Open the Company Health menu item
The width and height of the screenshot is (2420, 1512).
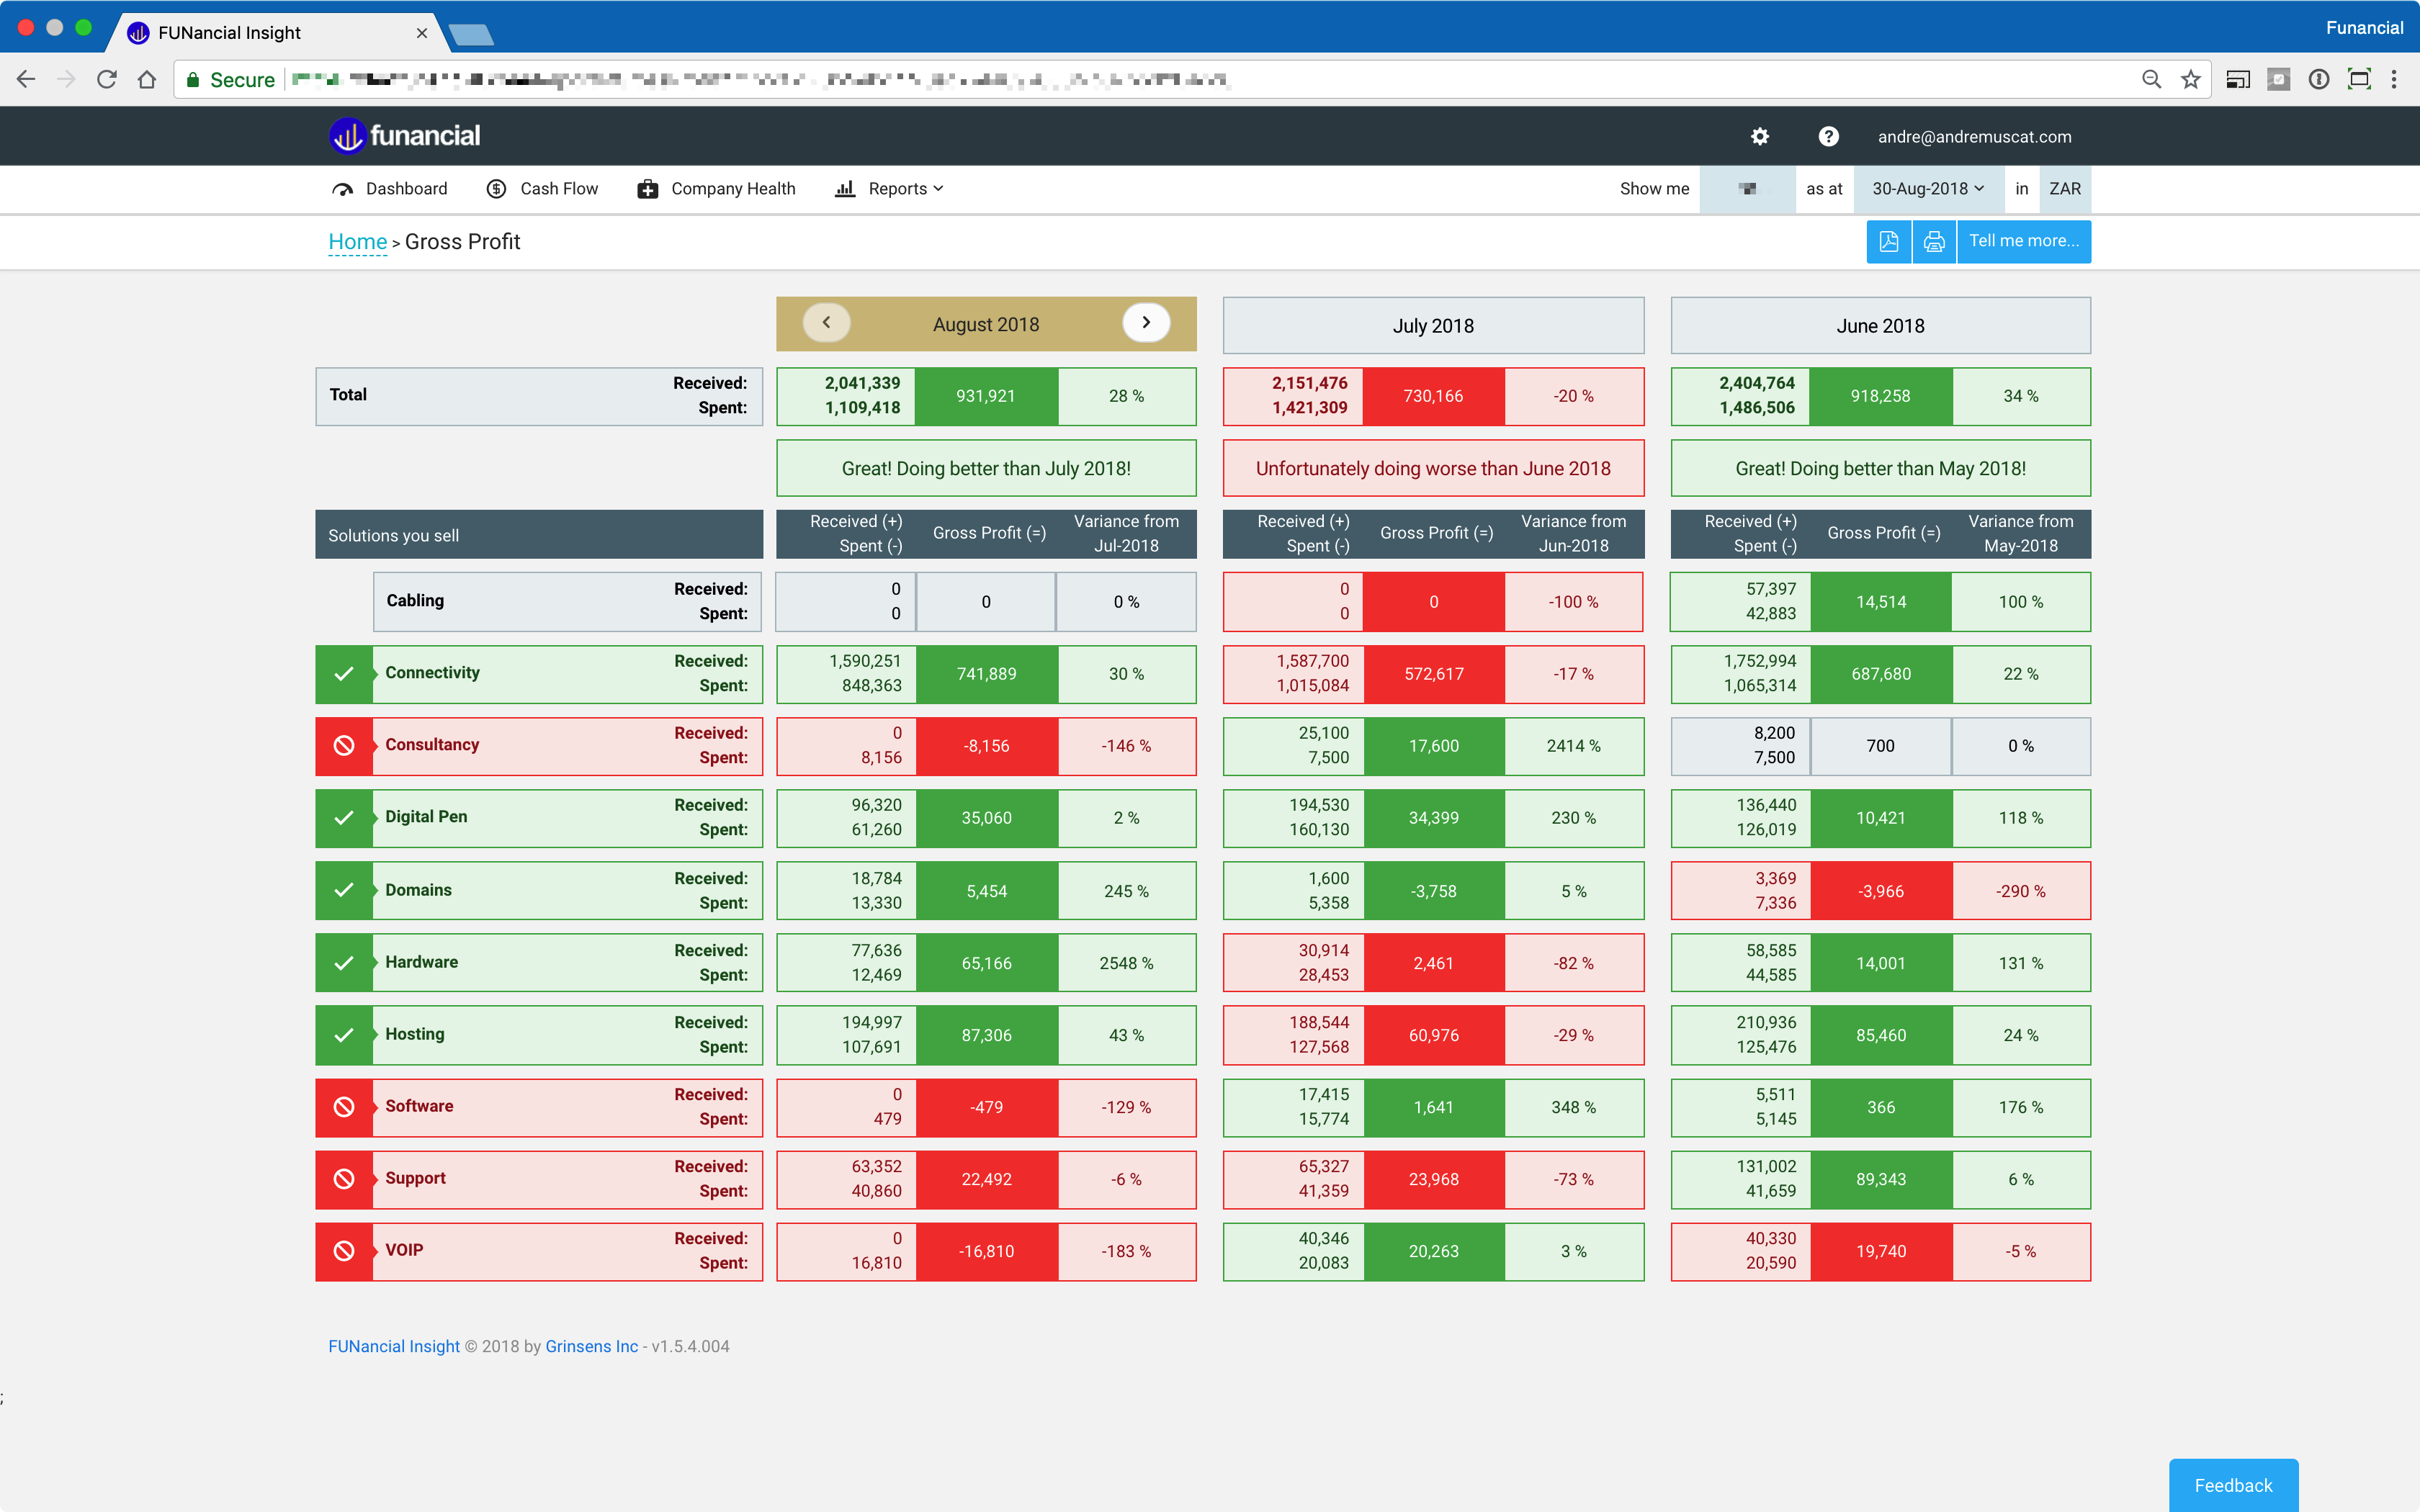coord(717,189)
